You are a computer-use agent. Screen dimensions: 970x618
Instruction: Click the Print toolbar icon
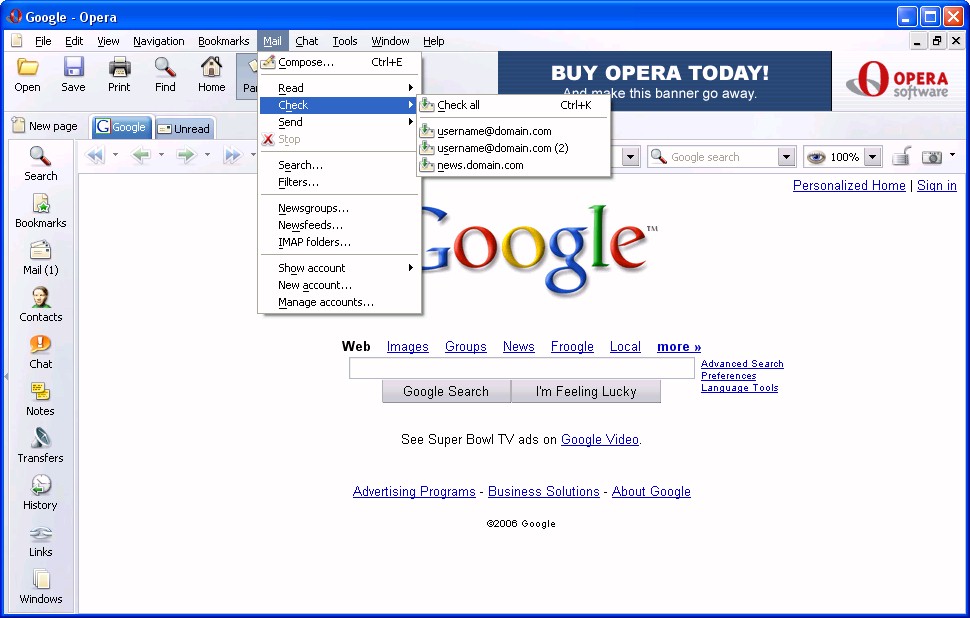tap(119, 67)
